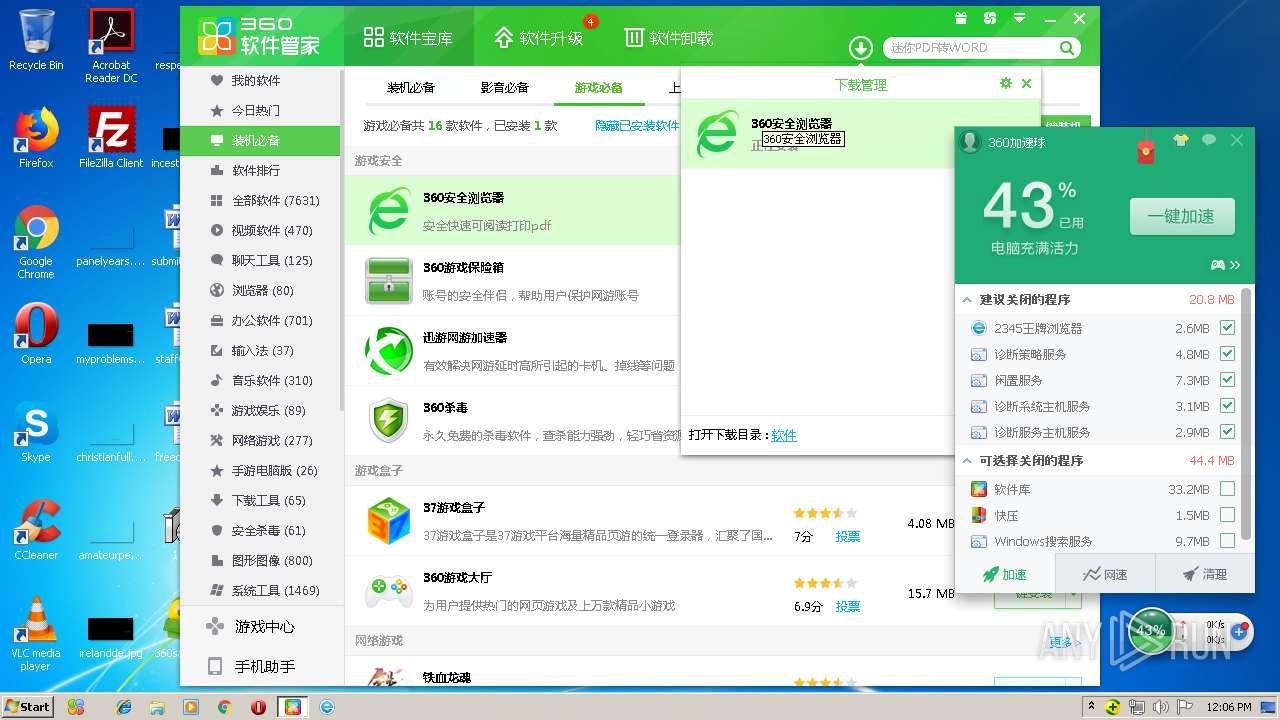1280x720 pixels.
Task: Select 网络游戏 (277) category
Action: (x=262, y=440)
